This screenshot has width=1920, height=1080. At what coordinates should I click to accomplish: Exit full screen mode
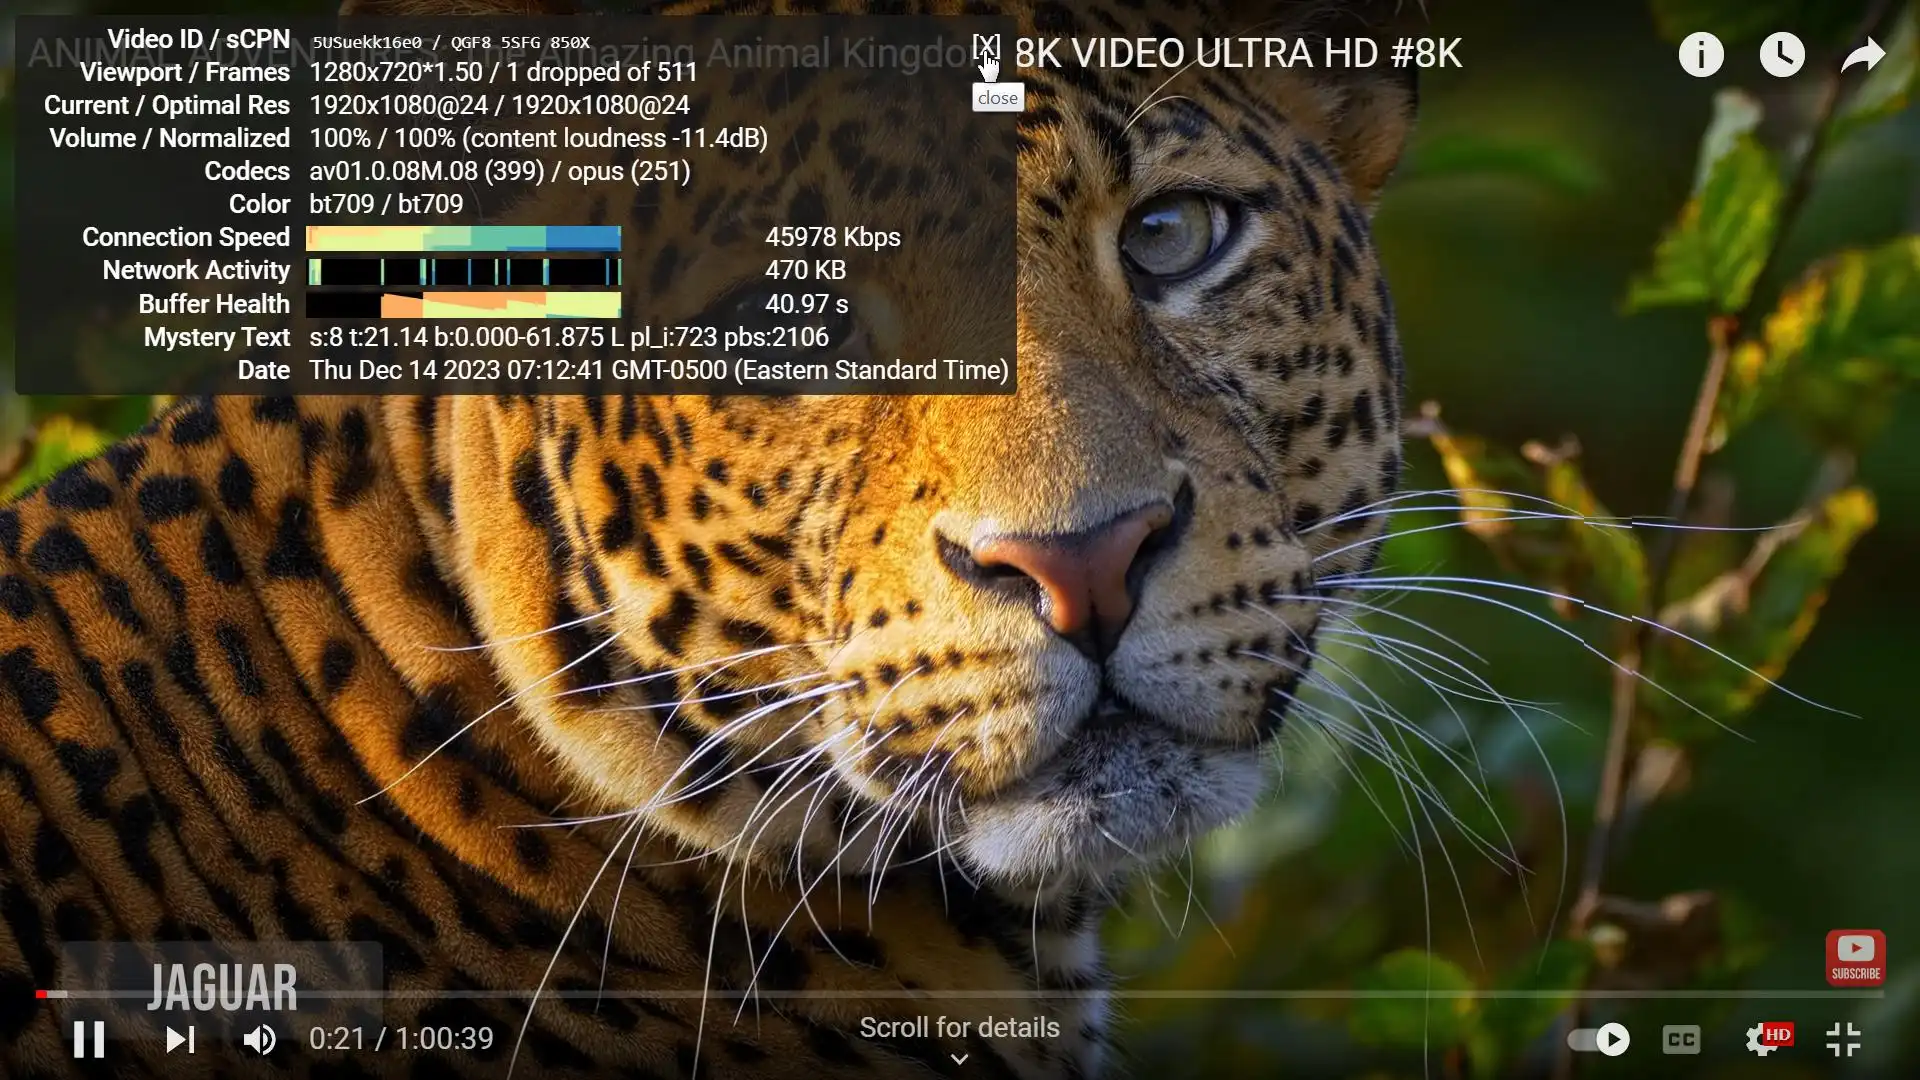coord(1843,1039)
